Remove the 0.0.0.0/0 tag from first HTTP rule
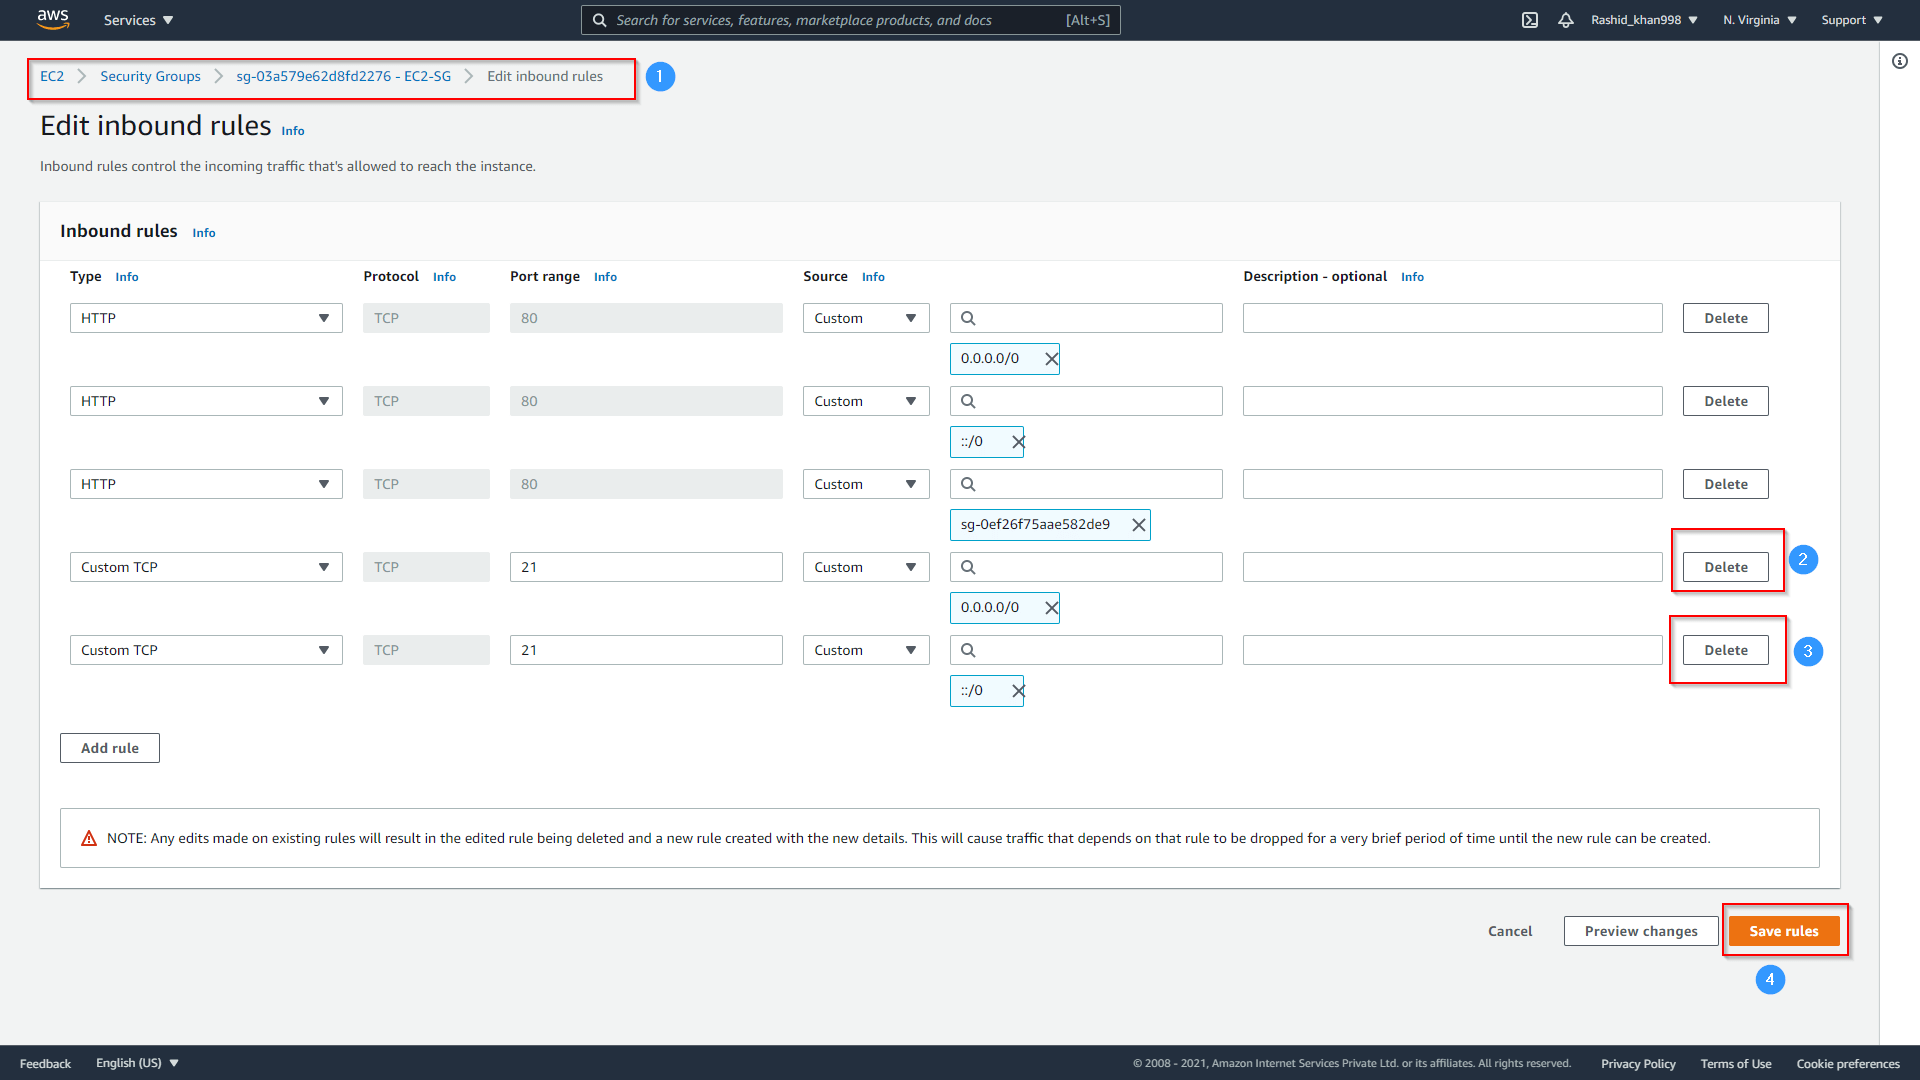Image resolution: width=1920 pixels, height=1080 pixels. point(1051,359)
